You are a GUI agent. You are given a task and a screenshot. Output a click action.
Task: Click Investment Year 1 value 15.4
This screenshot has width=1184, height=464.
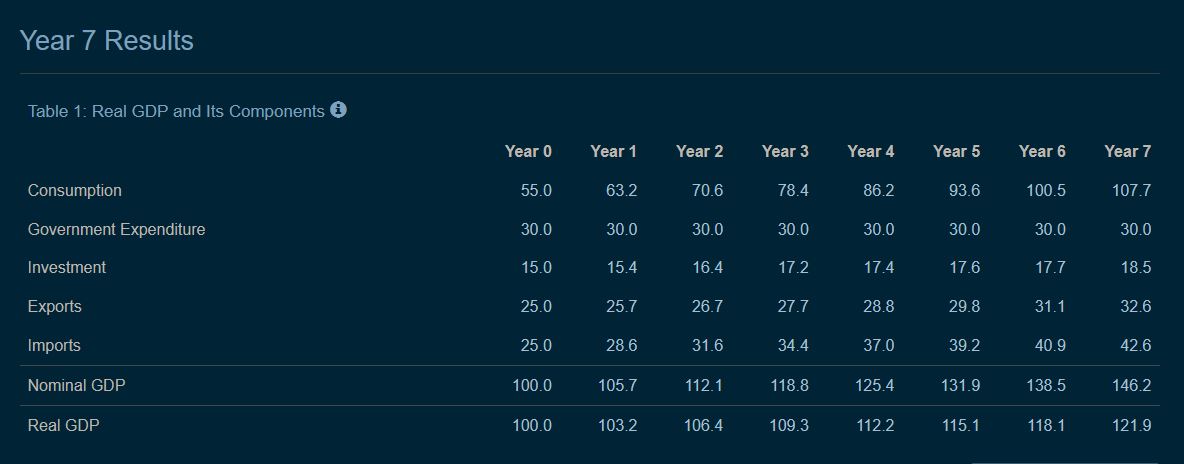click(x=621, y=268)
